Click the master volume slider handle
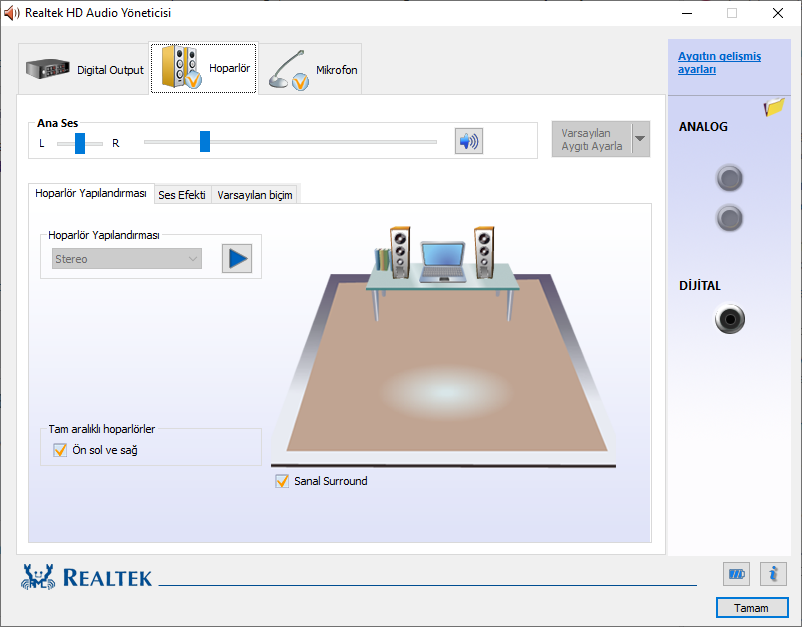This screenshot has height=627, width=802. [205, 141]
